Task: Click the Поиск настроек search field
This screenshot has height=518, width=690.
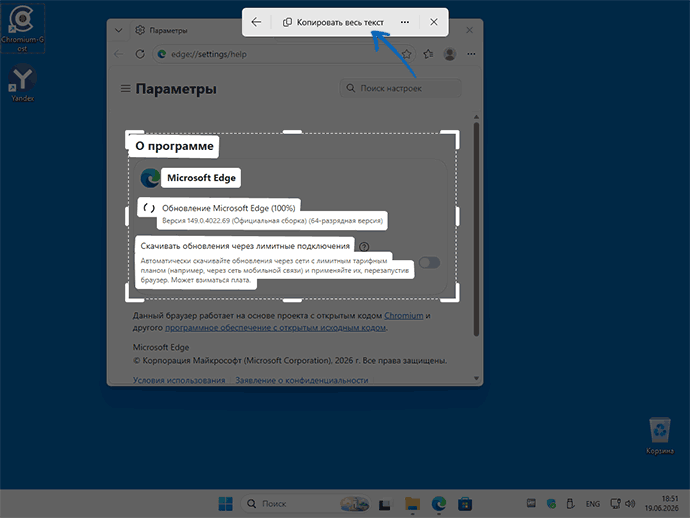Action: click(x=400, y=88)
